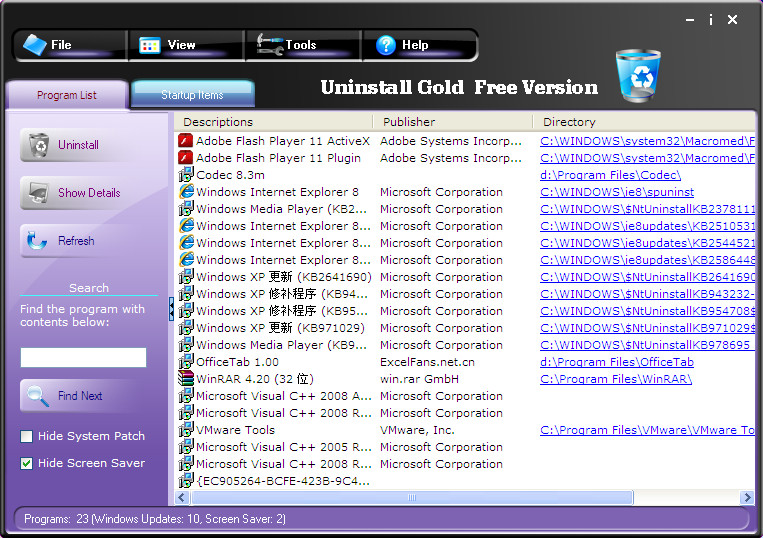763x538 pixels.
Task: Open the Help menu
Action: pos(419,45)
